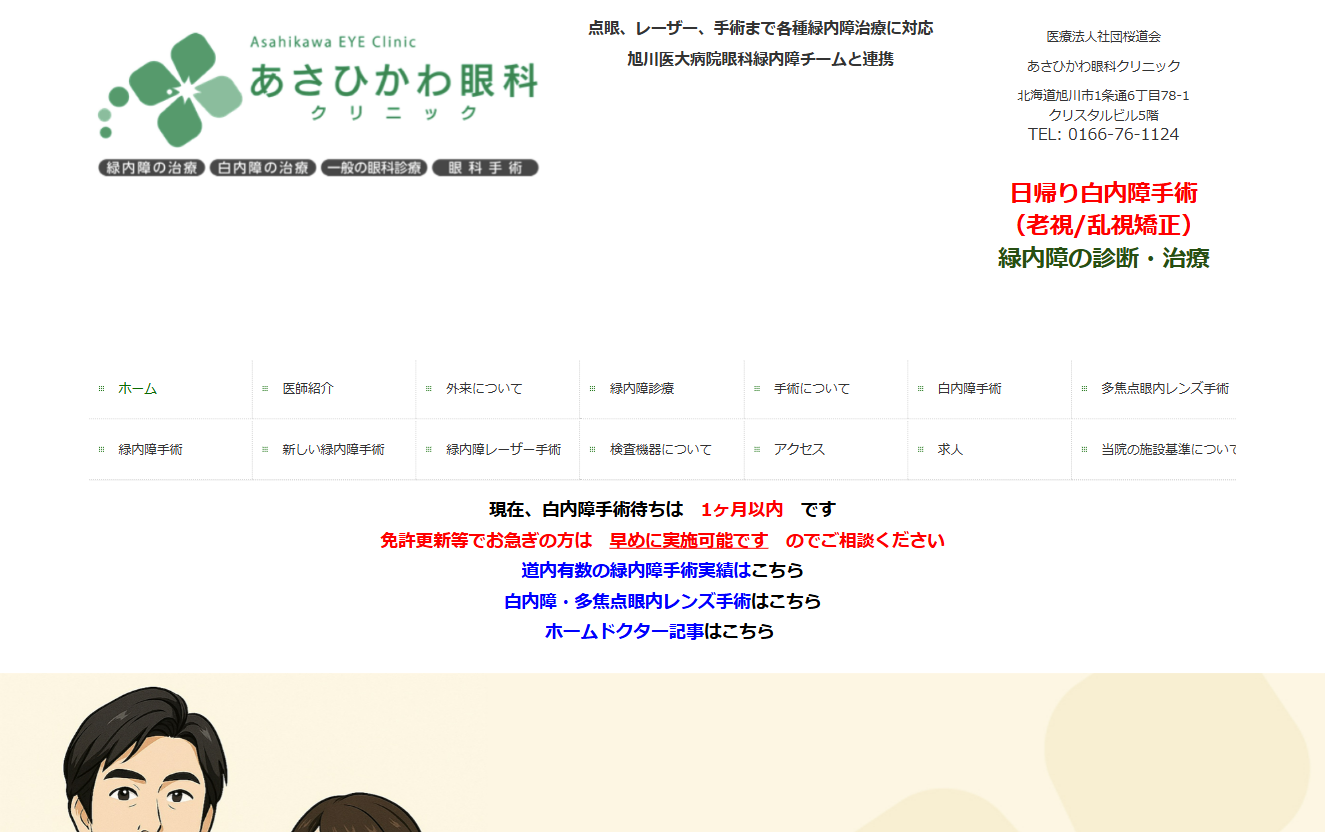The image size is (1325, 832).
Task: Select 緑内障レーザー手術 menu item
Action: point(504,450)
